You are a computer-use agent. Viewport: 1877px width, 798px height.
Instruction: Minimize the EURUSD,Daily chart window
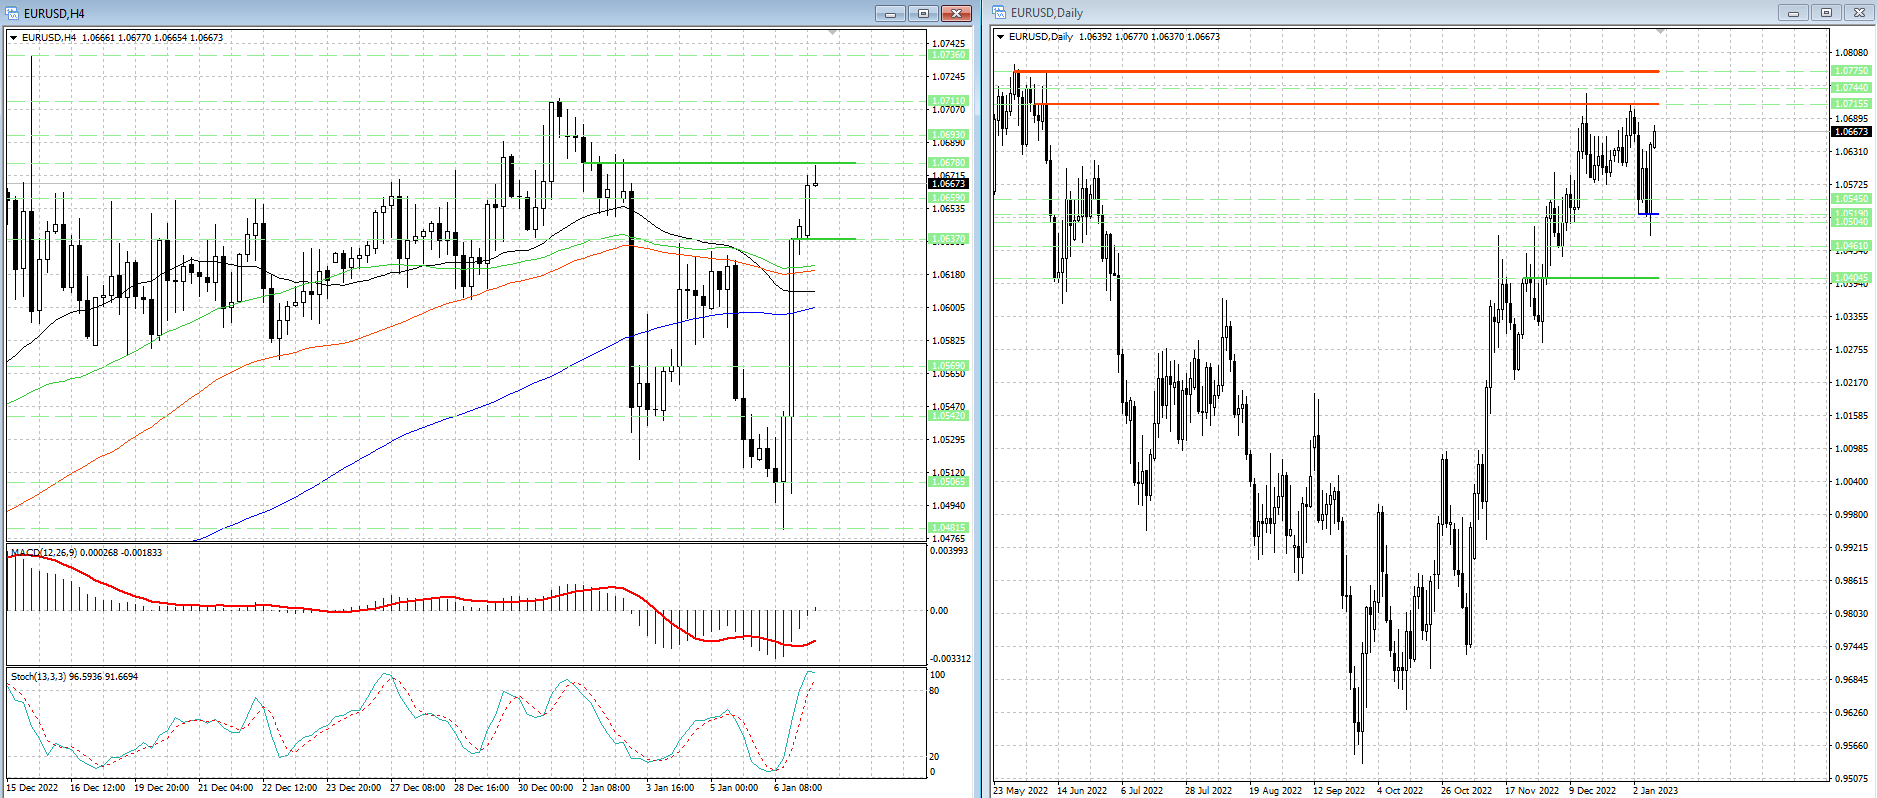[1793, 13]
